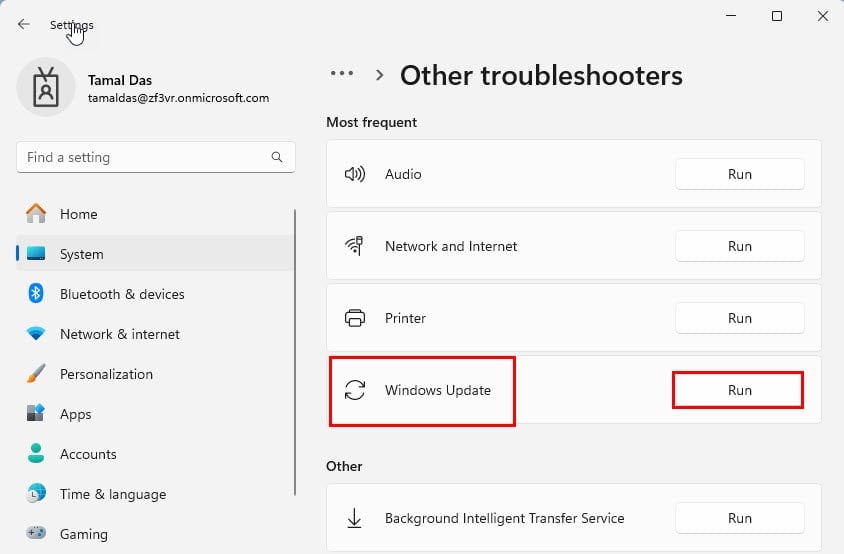Click the Find a setting search box

(156, 157)
